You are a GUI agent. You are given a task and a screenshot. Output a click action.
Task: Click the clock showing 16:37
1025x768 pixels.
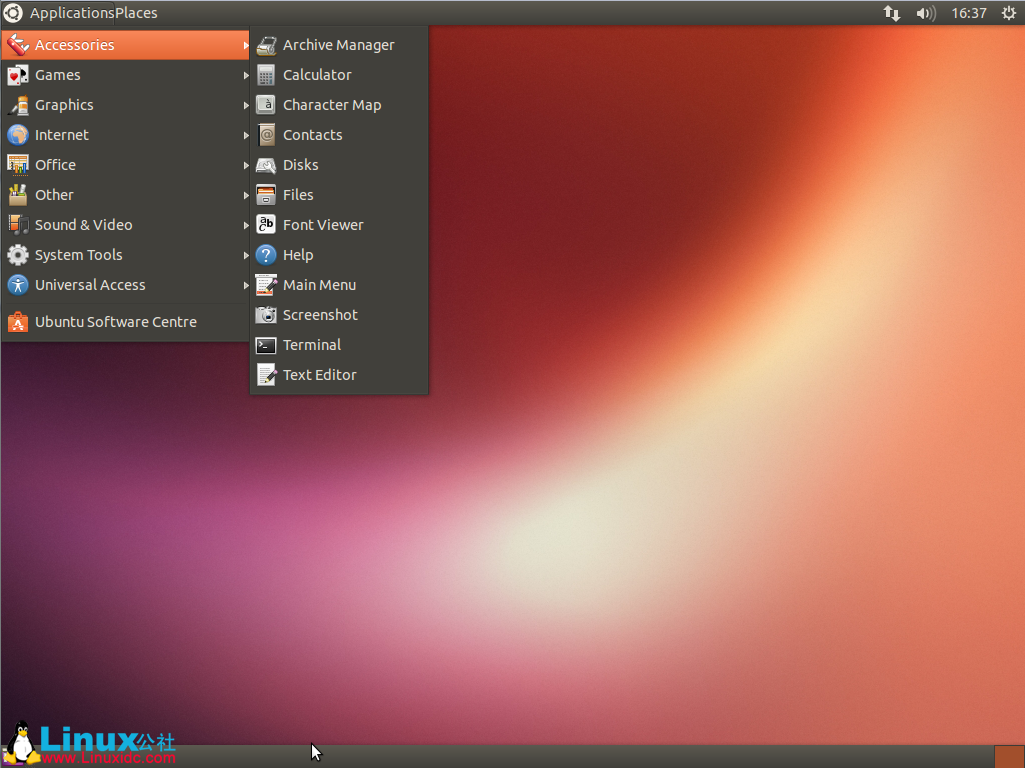click(969, 14)
